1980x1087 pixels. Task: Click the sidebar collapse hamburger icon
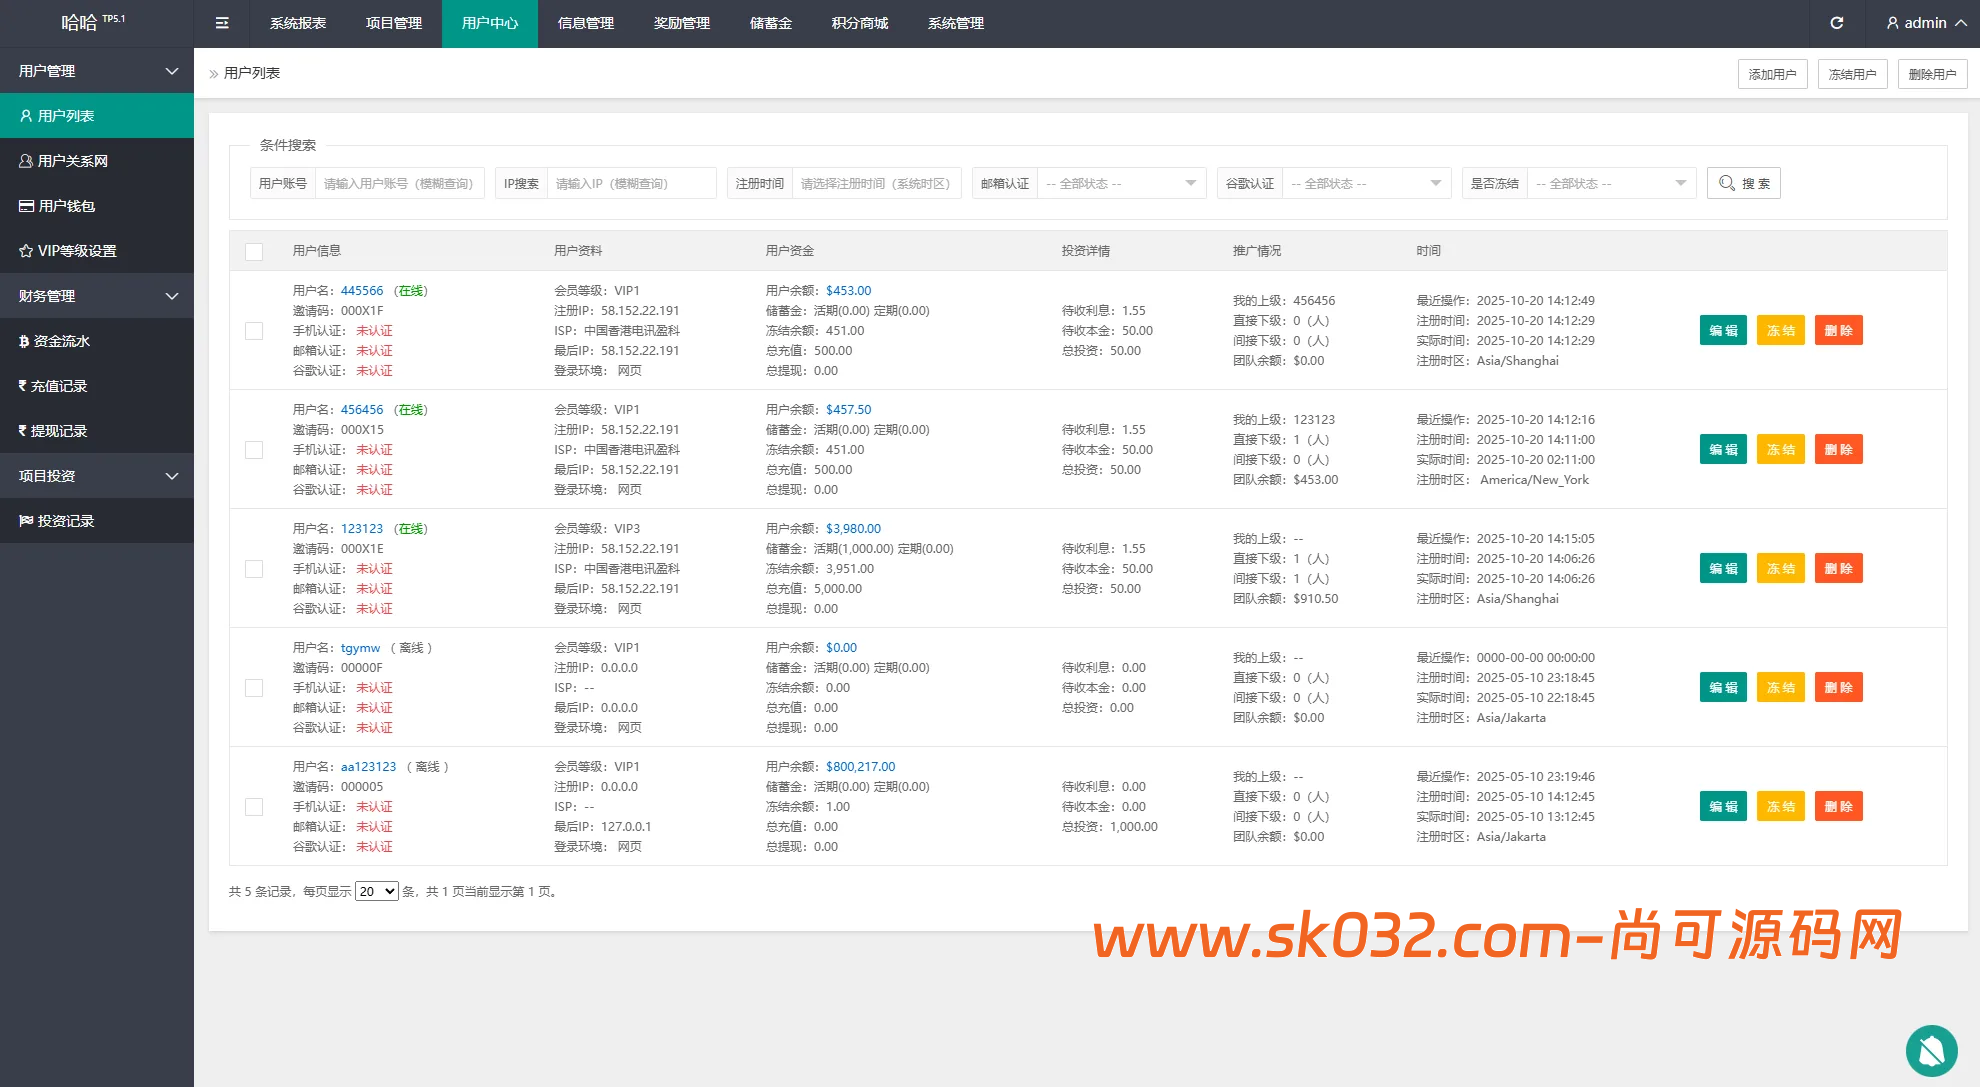(x=222, y=23)
